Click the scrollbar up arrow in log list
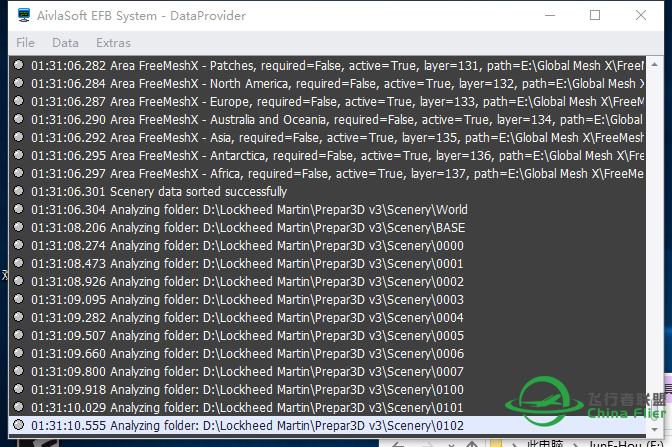The image size is (672, 447). pyautogui.click(x=654, y=65)
